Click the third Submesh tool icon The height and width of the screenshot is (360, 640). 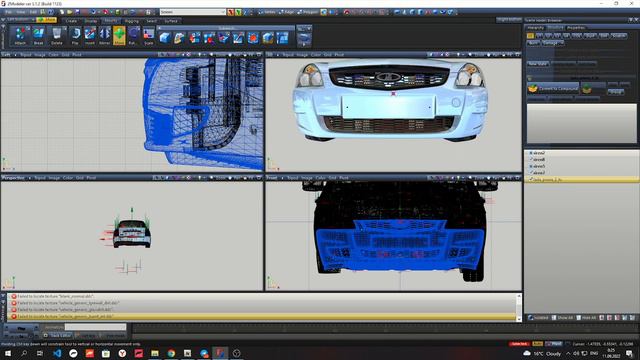[194, 38]
